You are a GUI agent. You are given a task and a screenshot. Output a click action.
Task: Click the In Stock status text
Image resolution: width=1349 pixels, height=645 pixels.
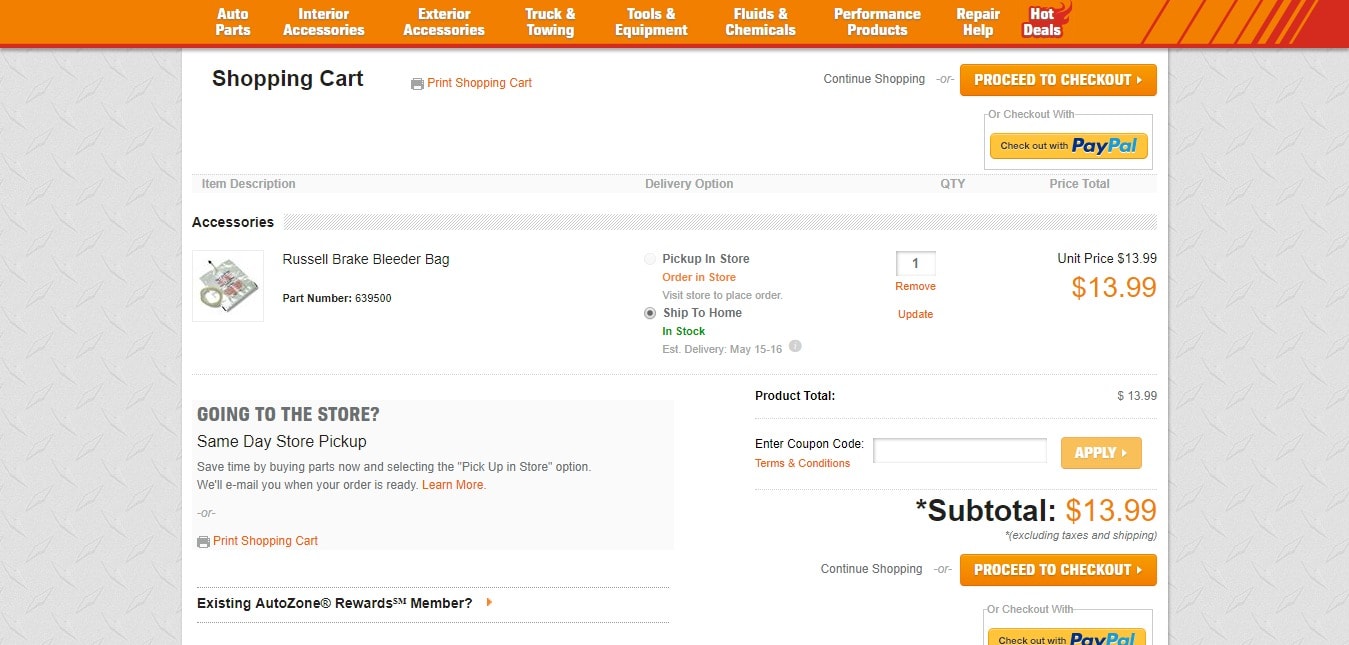tap(684, 331)
